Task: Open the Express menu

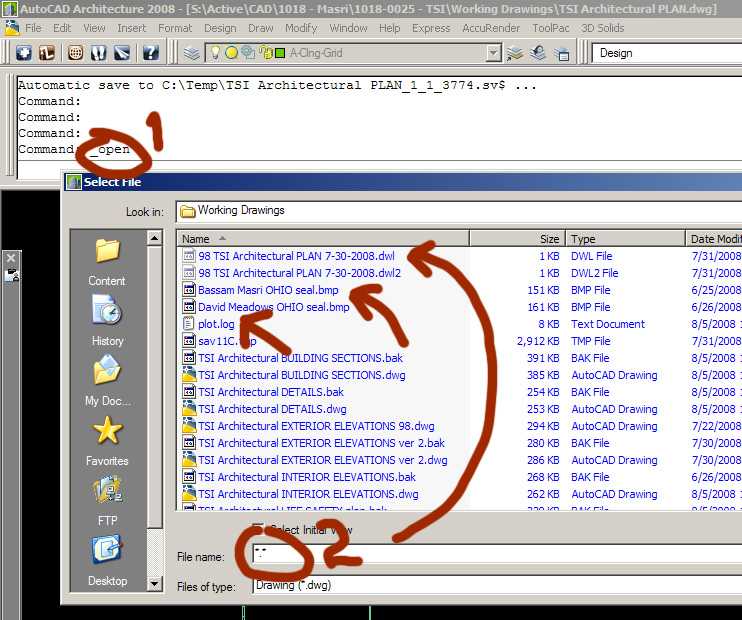Action: coord(431,28)
